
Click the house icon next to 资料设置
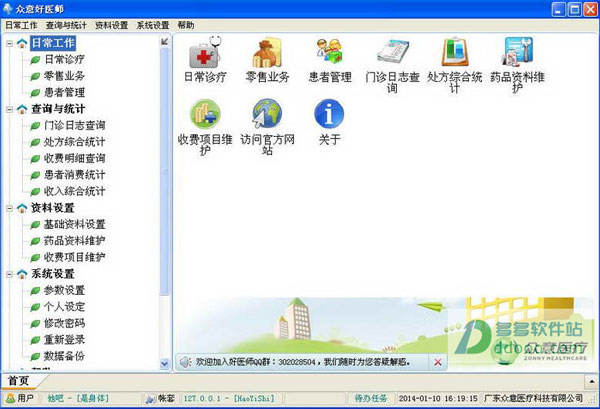[x=22, y=208]
